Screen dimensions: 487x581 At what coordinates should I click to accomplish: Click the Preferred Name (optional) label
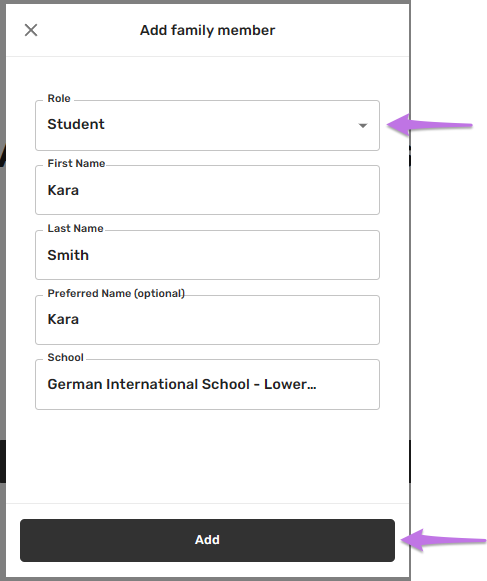(116, 293)
